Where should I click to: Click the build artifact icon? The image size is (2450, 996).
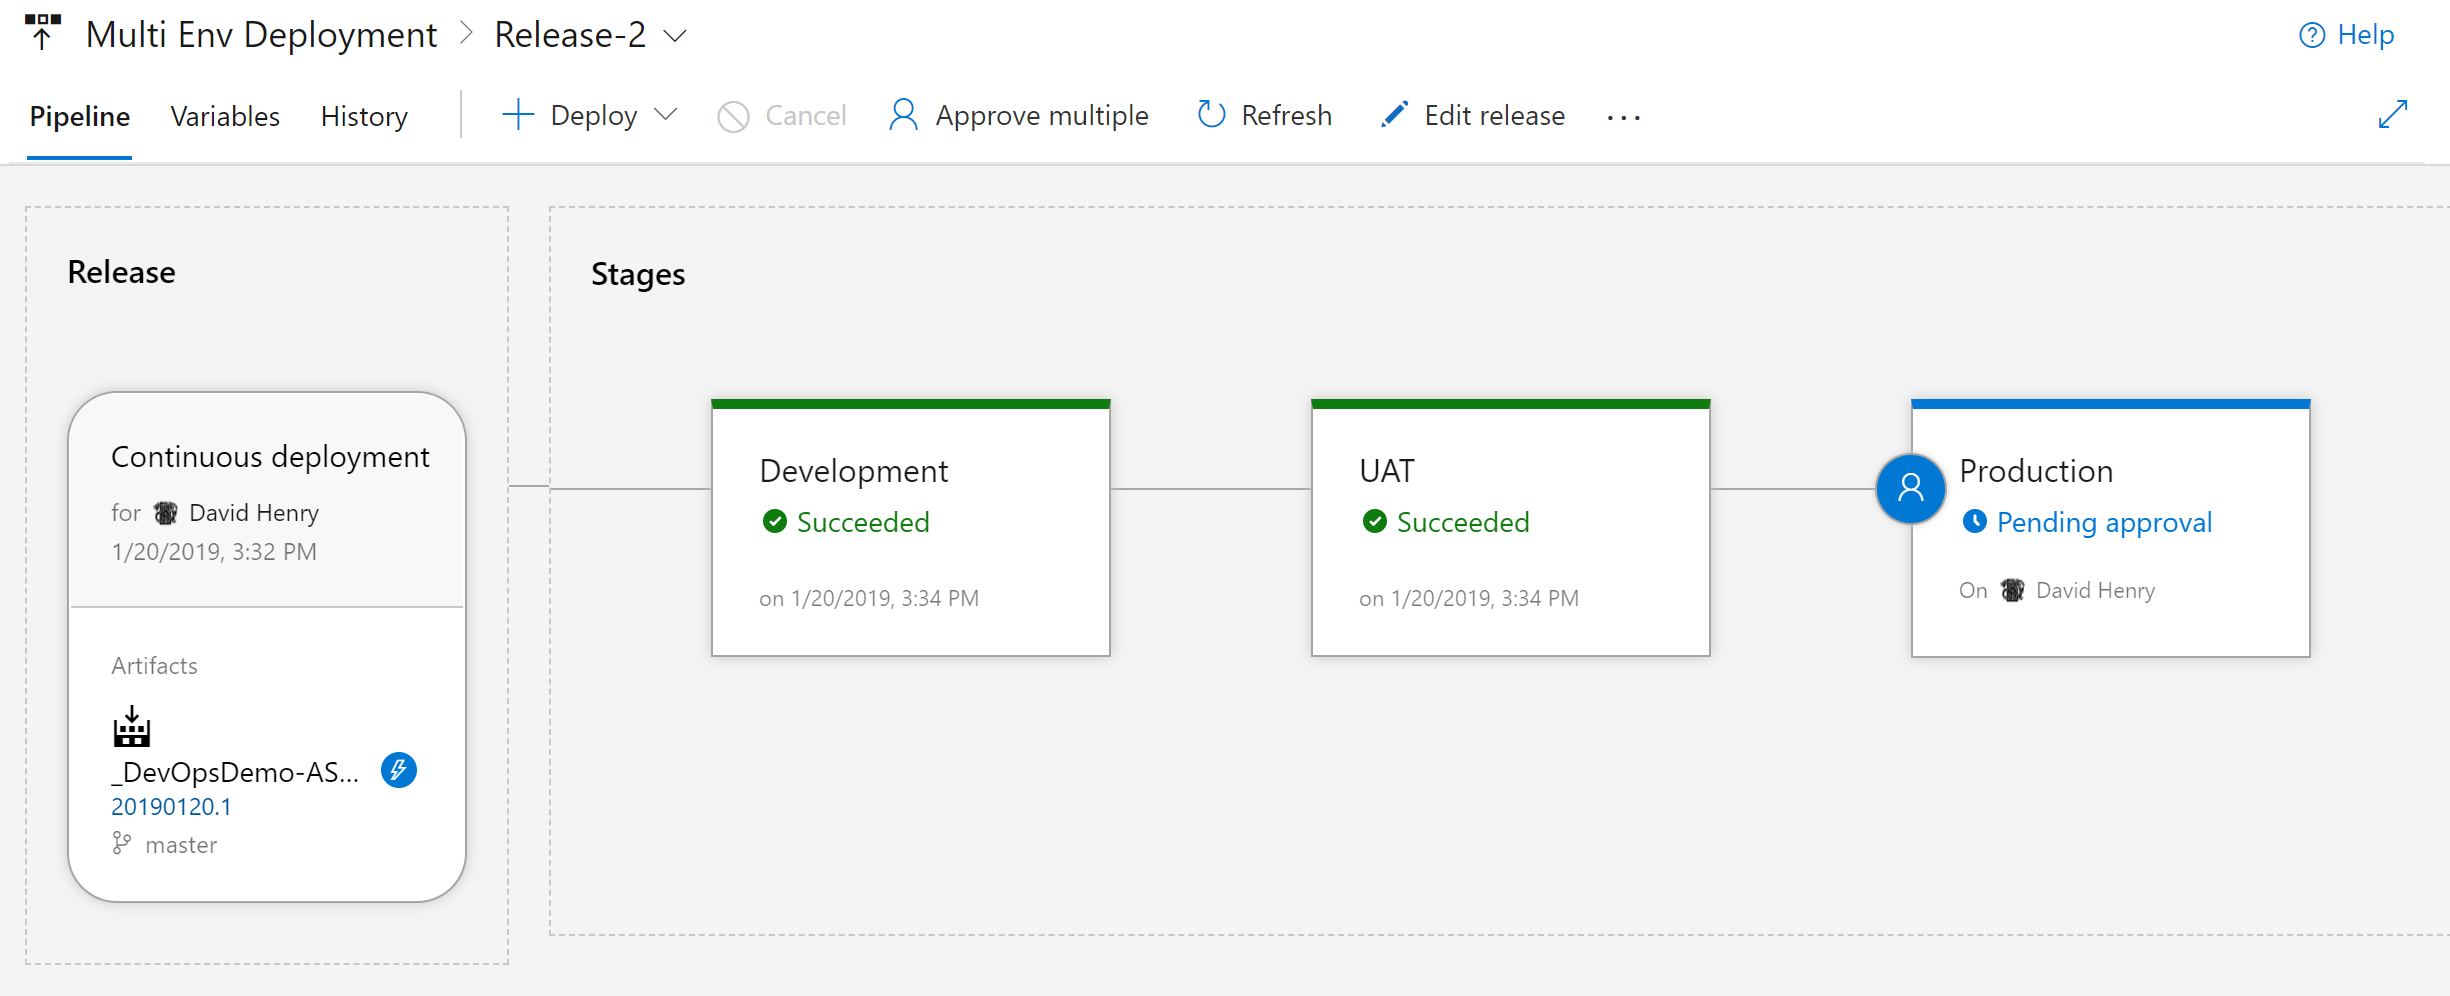[x=131, y=728]
